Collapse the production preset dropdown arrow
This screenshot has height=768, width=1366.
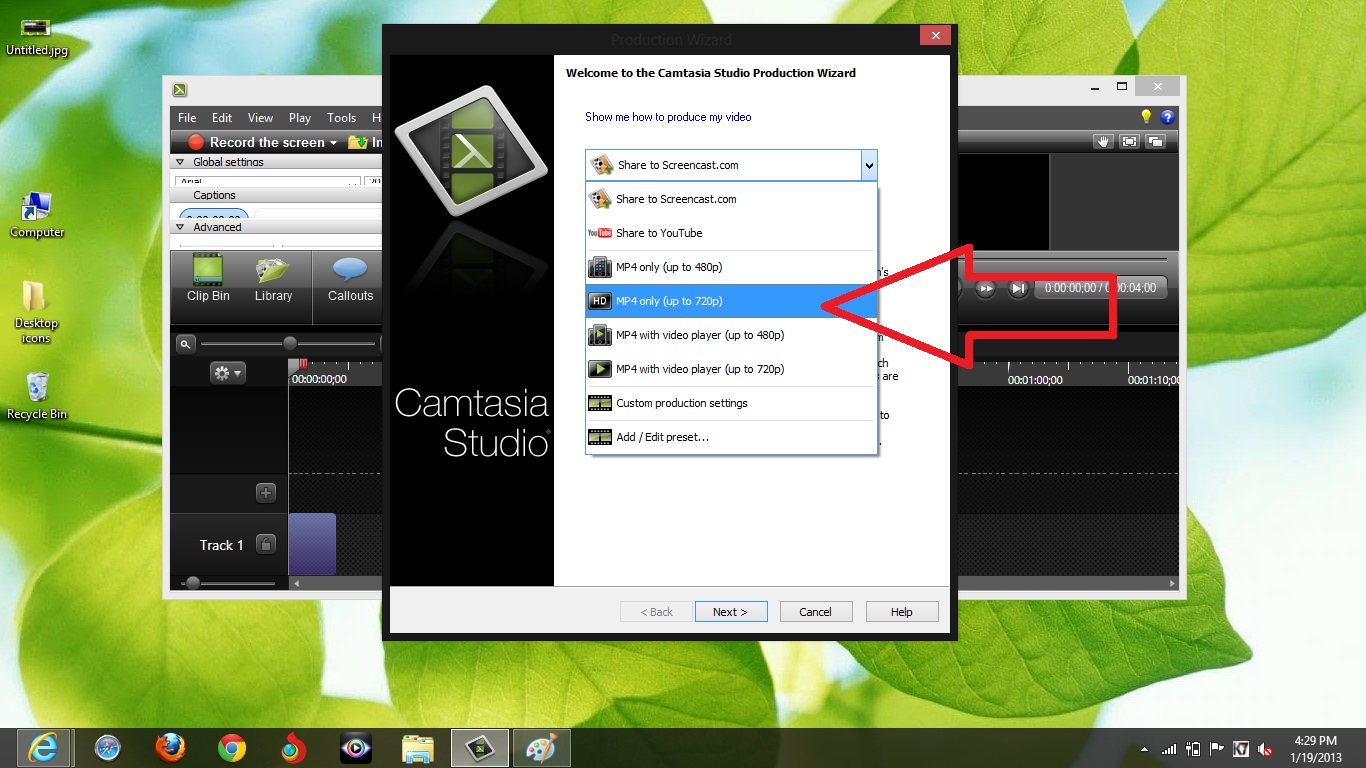869,165
